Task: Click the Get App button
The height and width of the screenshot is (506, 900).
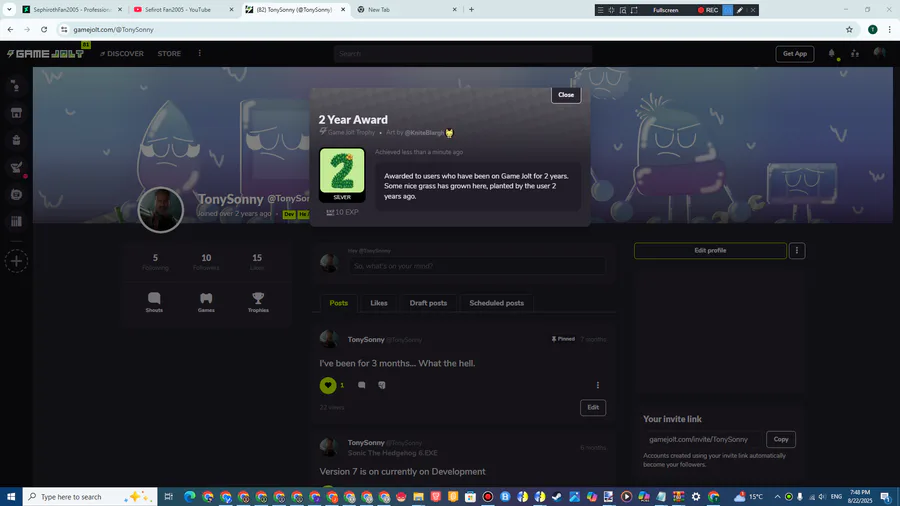Action: 795,54
